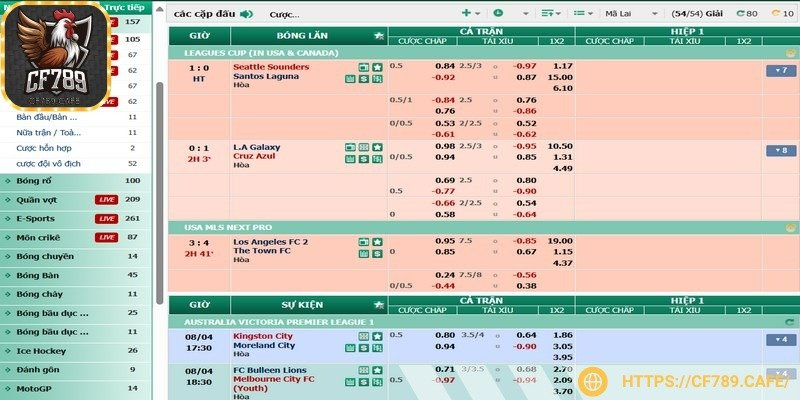Click the dollar icon in Cruz Azul row

coord(364,159)
